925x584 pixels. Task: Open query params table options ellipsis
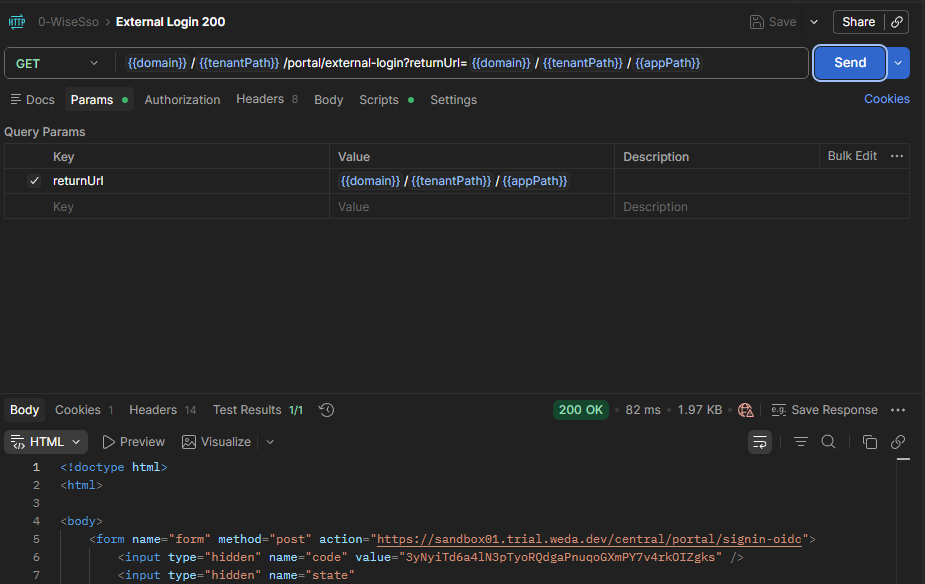pos(897,156)
